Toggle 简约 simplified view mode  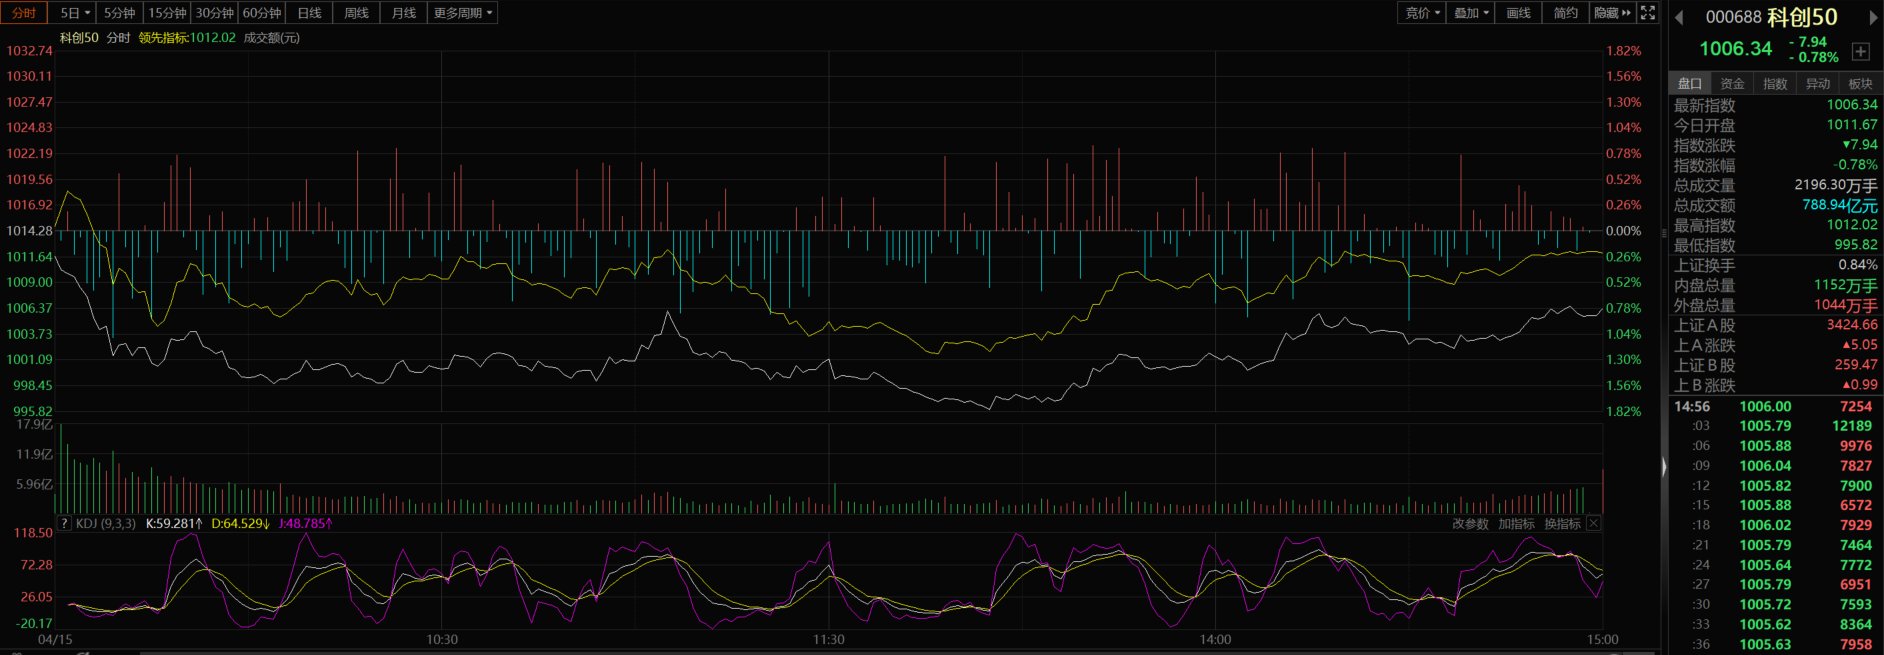click(1565, 13)
